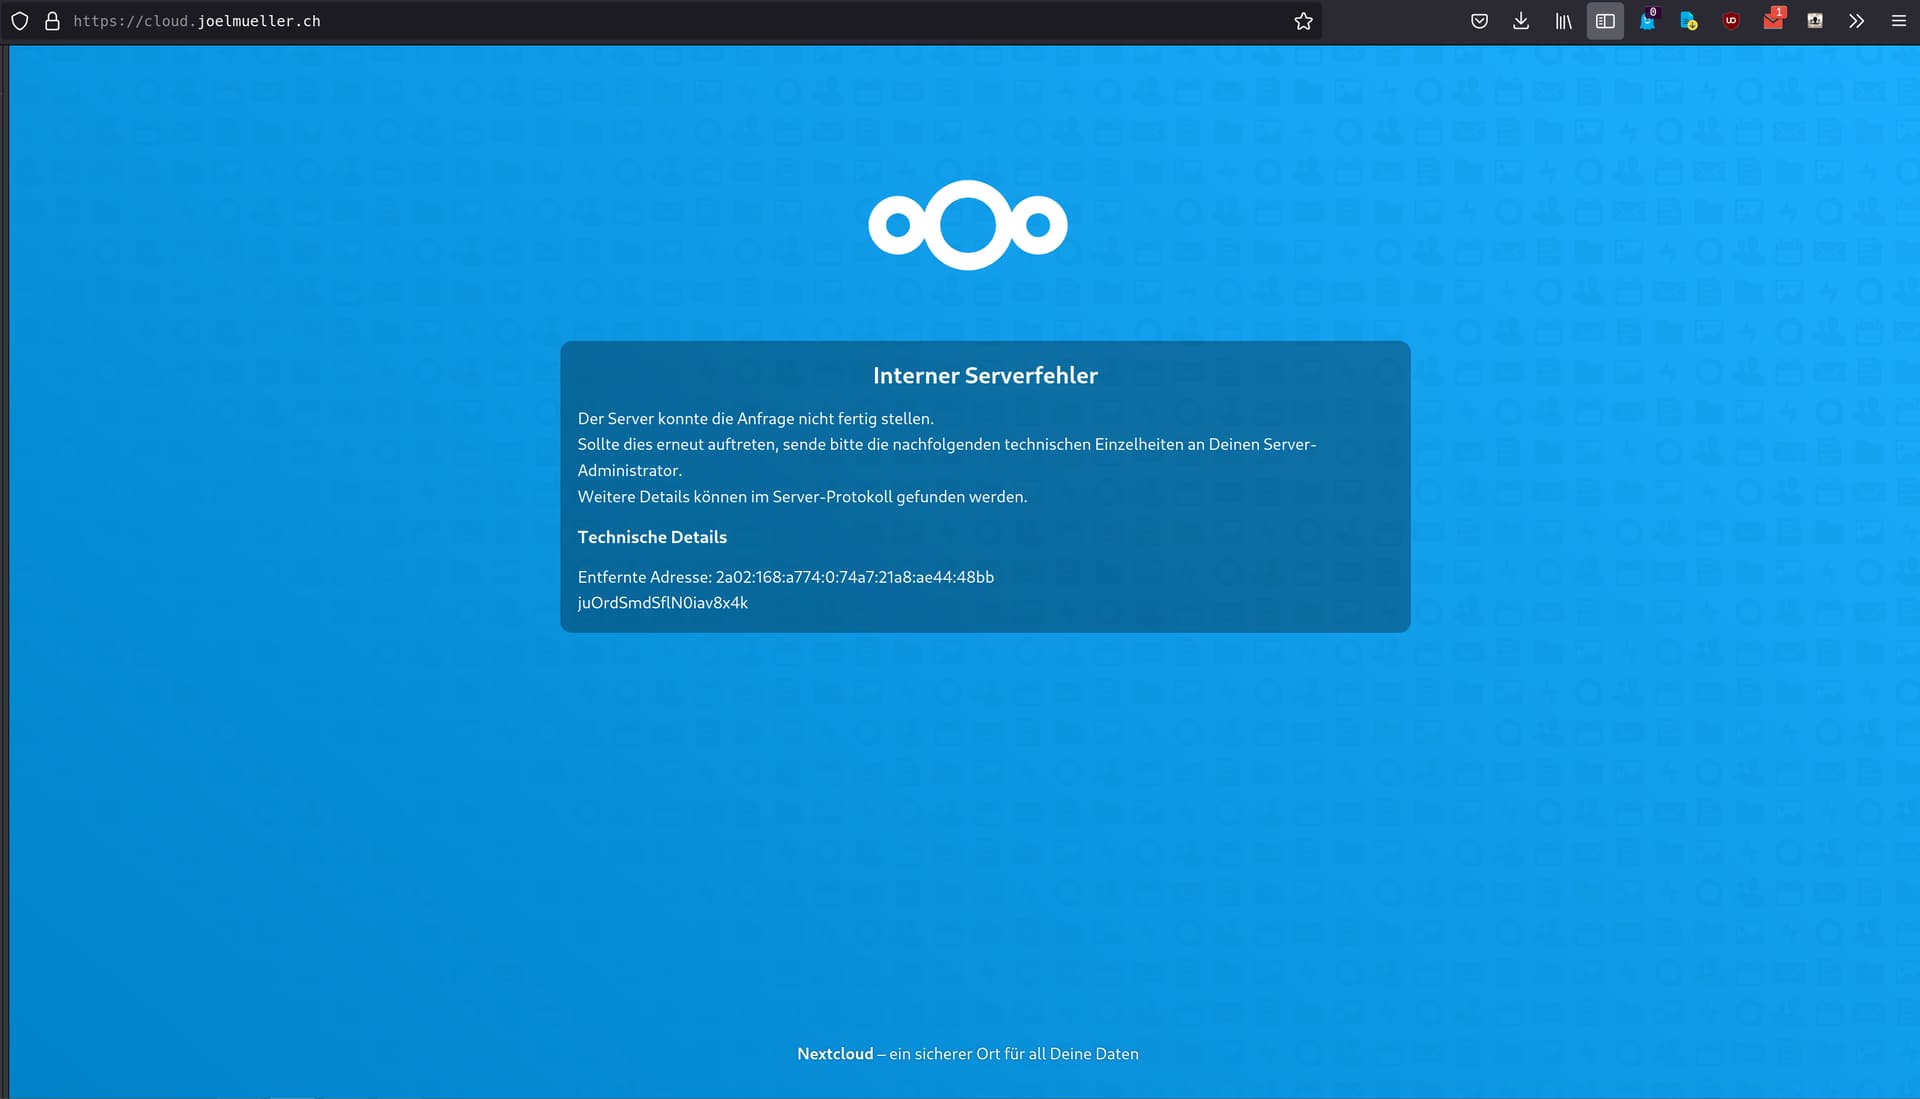The image size is (1920, 1099).
Task: Open the uBlock Origin extension
Action: click(x=1731, y=21)
